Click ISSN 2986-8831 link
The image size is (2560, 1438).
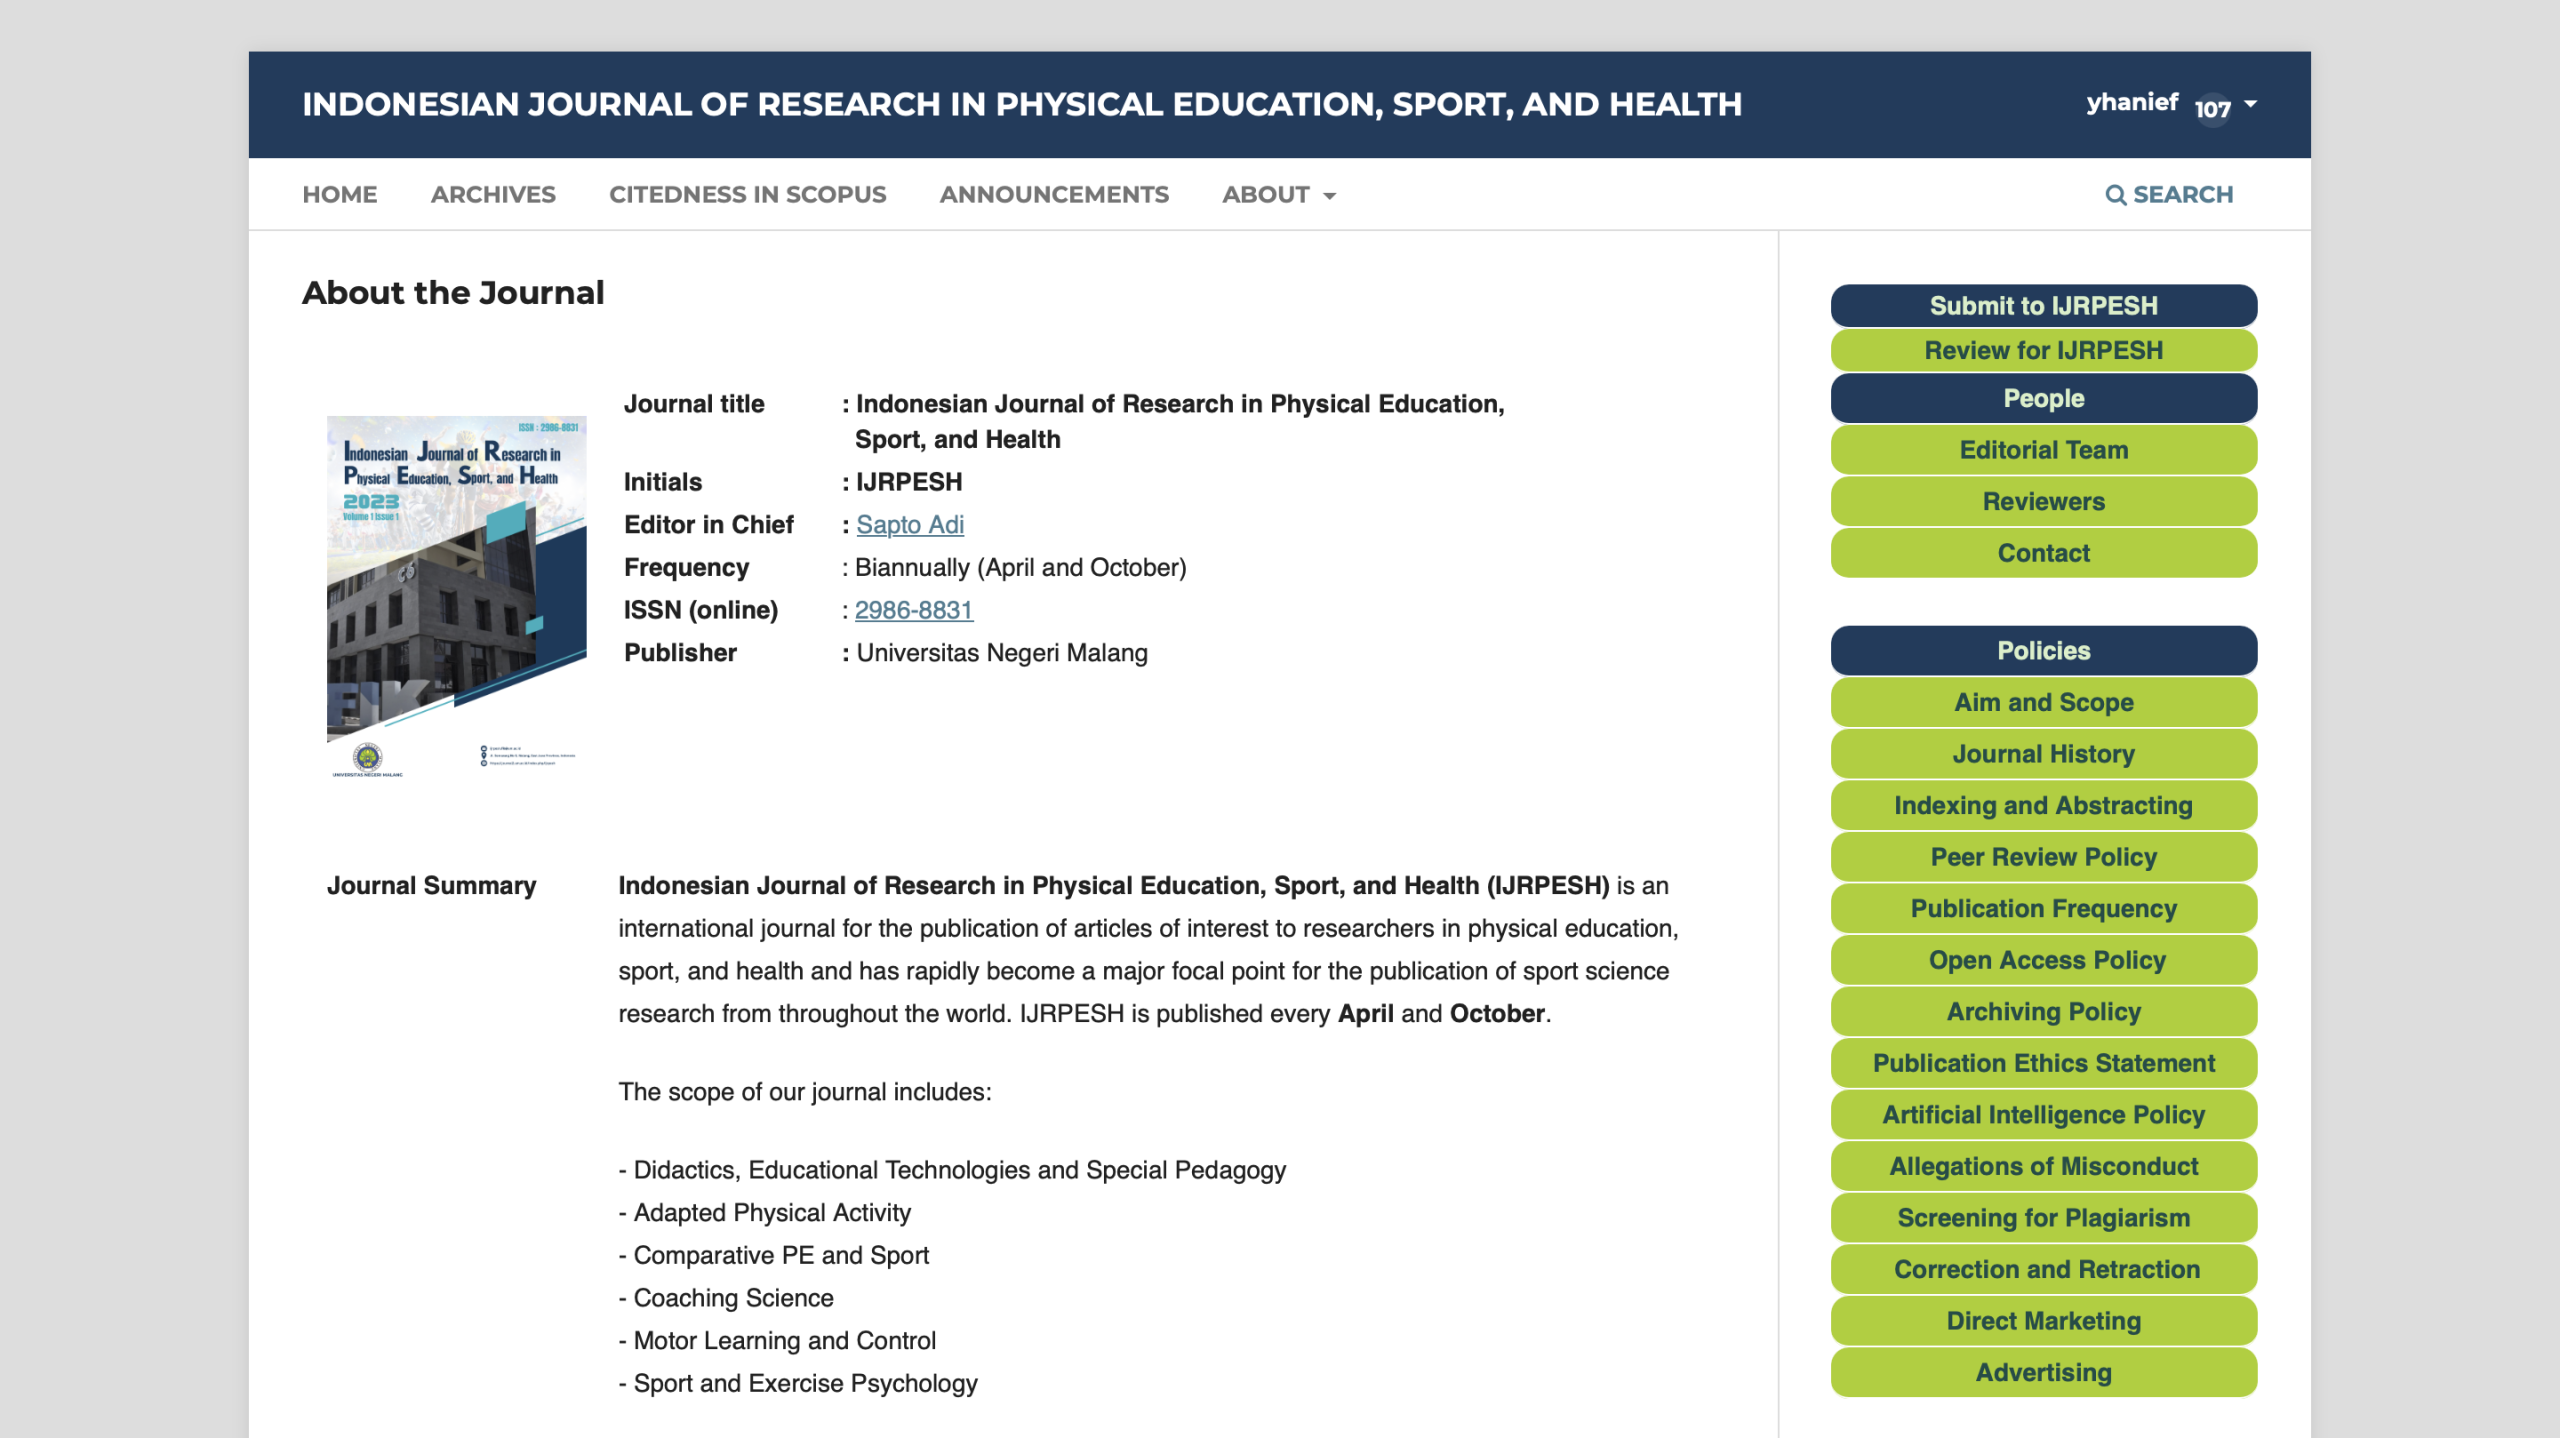(x=914, y=610)
